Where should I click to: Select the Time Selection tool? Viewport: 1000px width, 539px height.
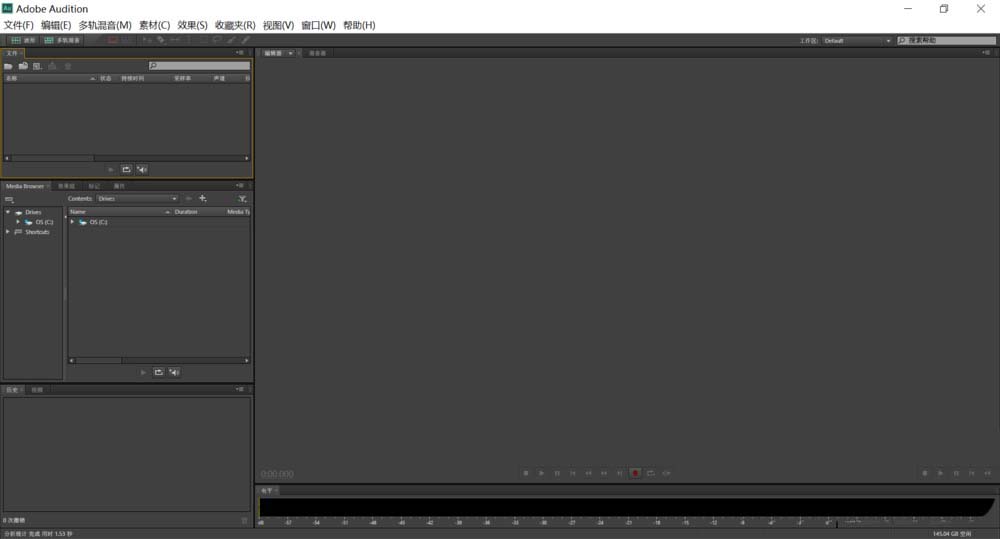click(x=189, y=40)
